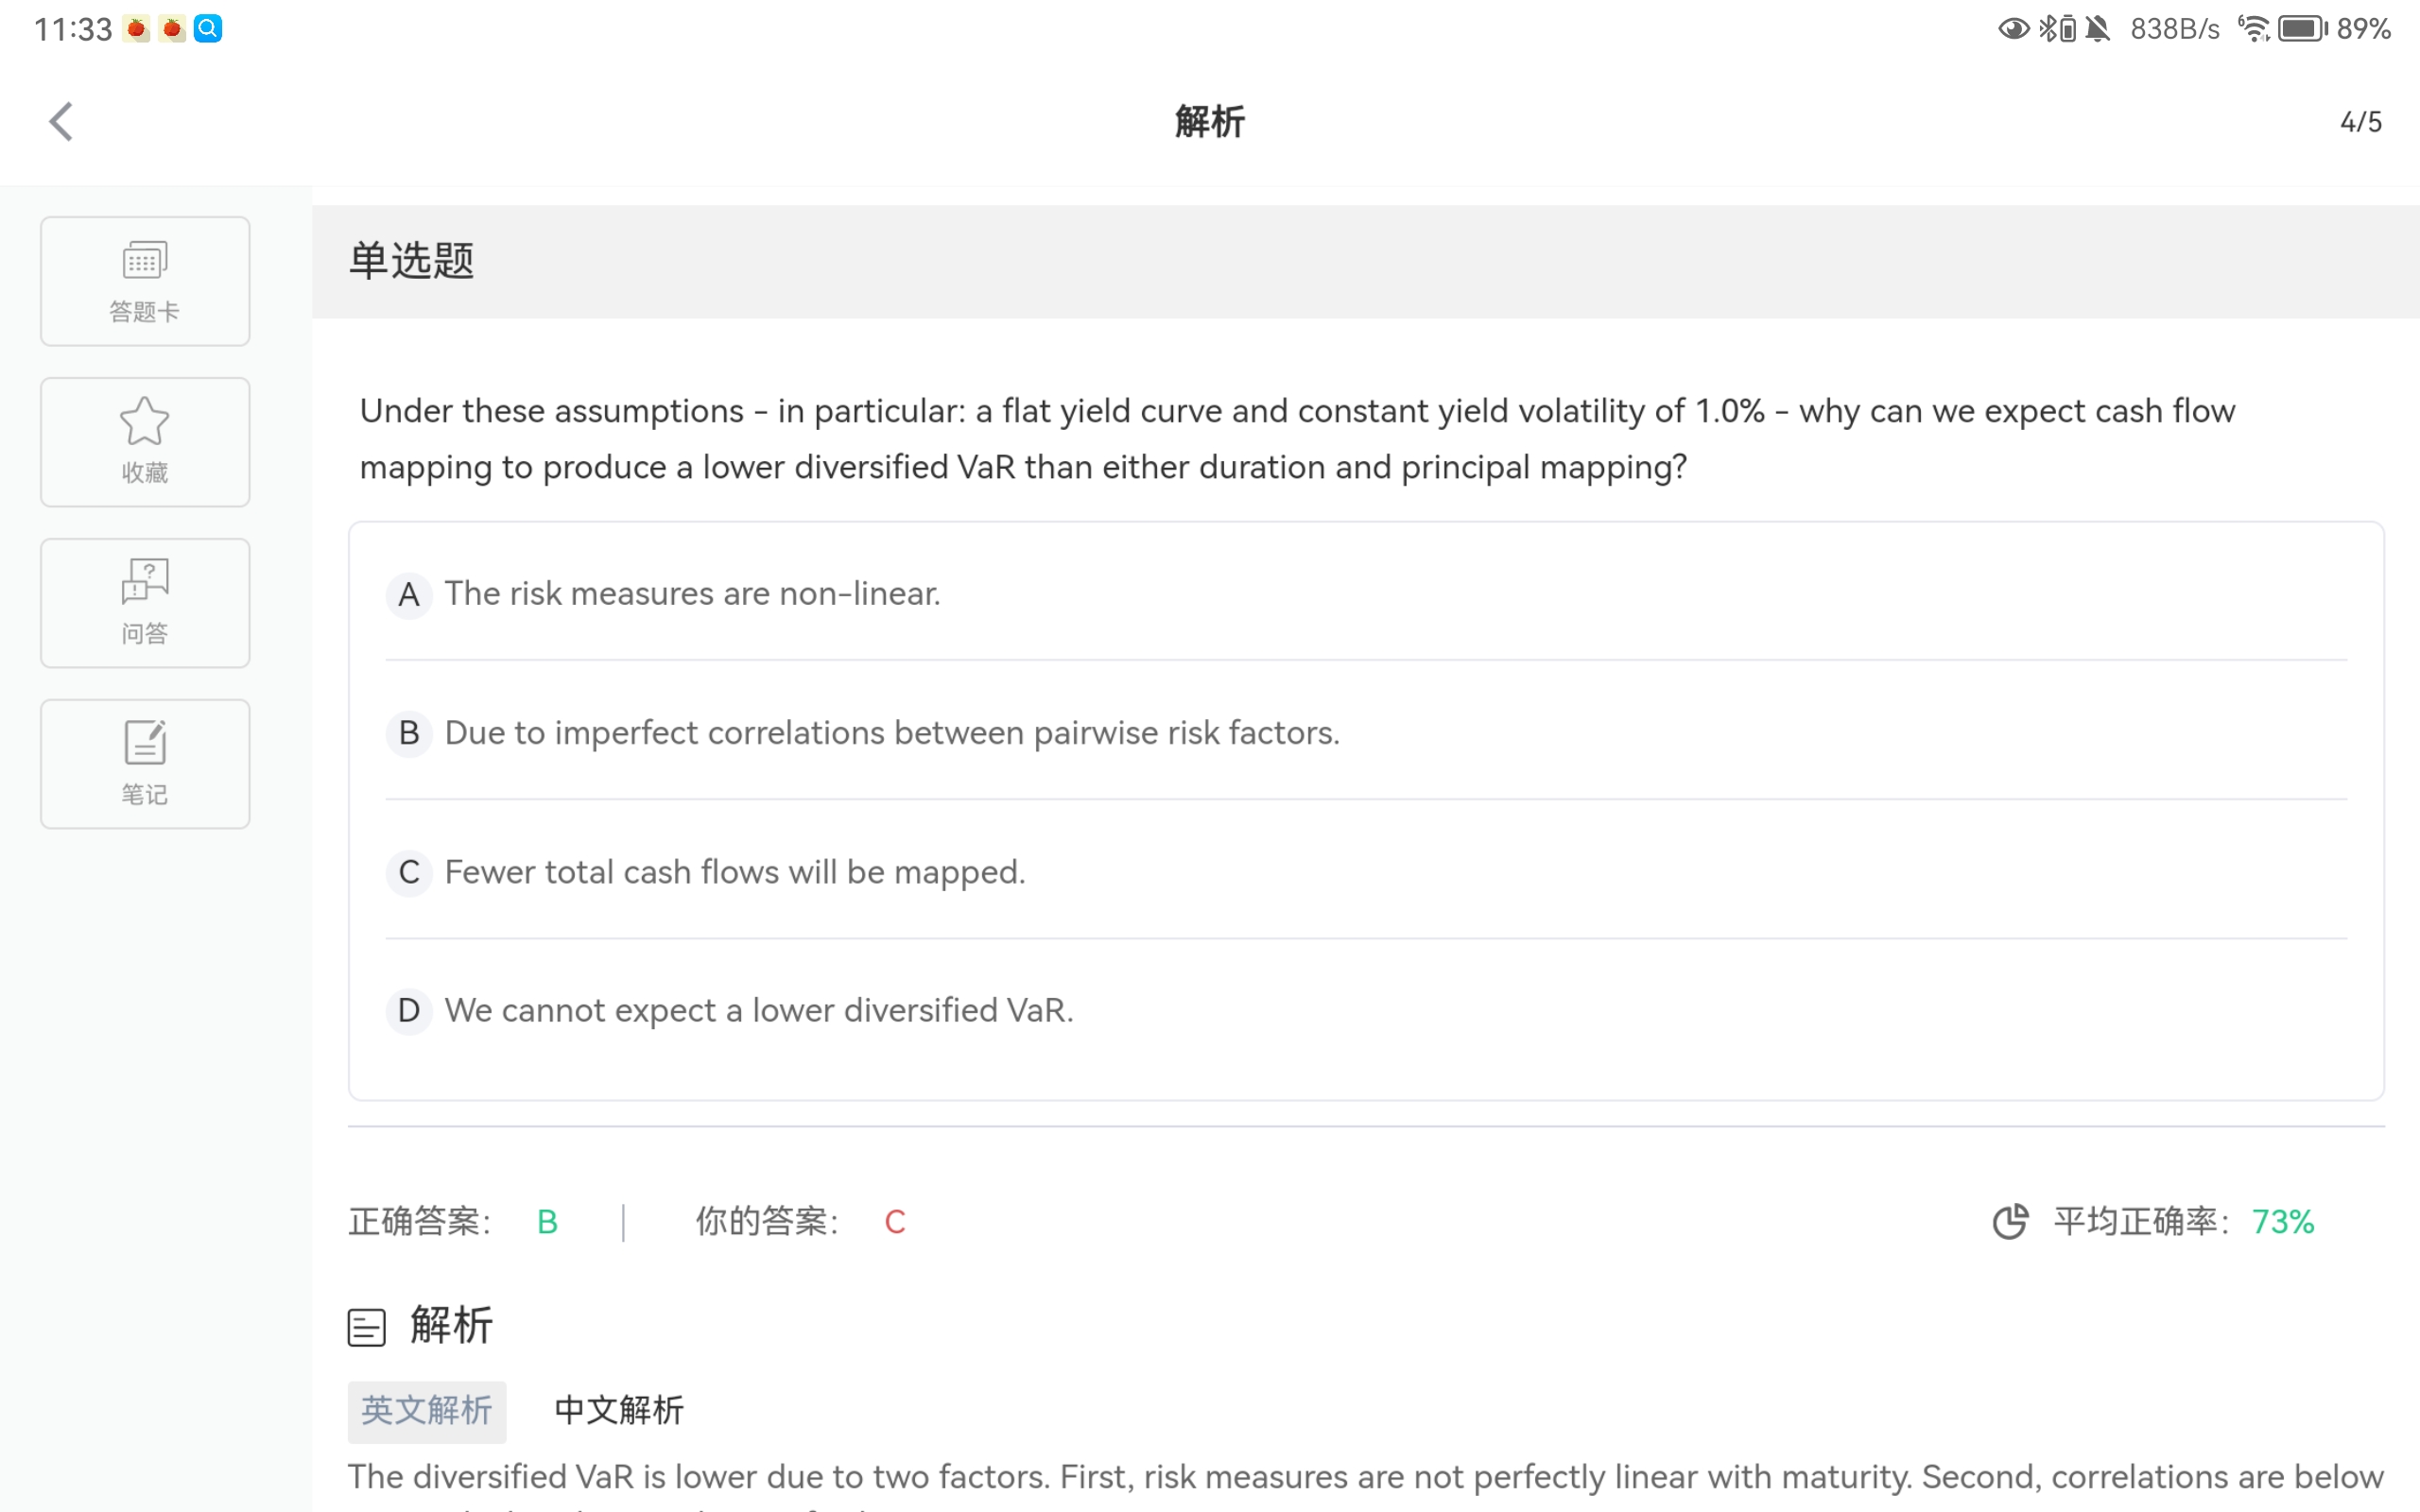Tap your answer letter C in red
The image size is (2420, 1512).
tap(894, 1221)
